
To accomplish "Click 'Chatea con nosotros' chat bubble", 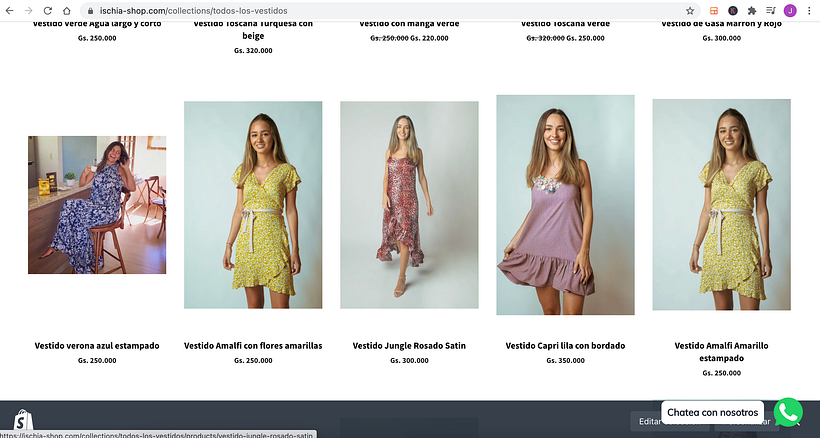I will [x=713, y=412].
